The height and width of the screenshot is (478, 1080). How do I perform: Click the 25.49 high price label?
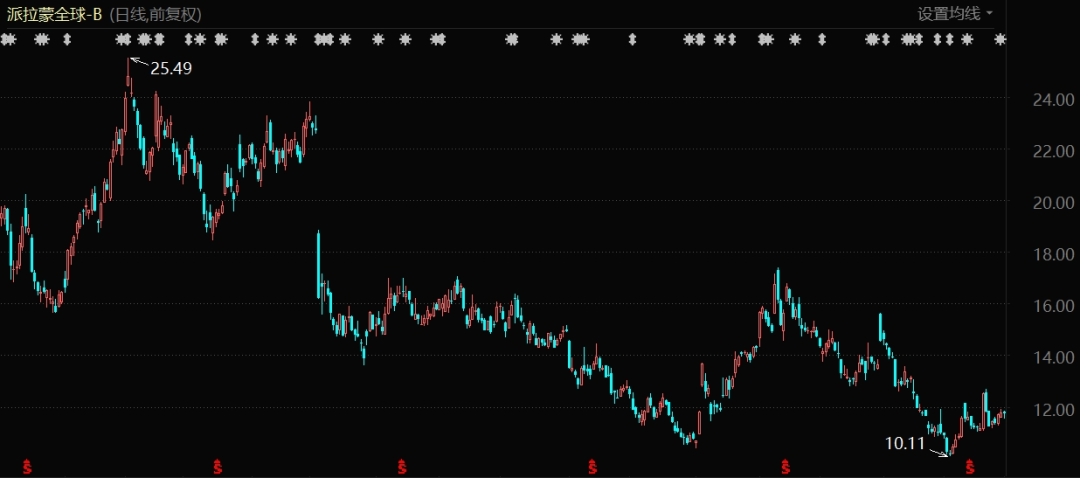click(171, 68)
